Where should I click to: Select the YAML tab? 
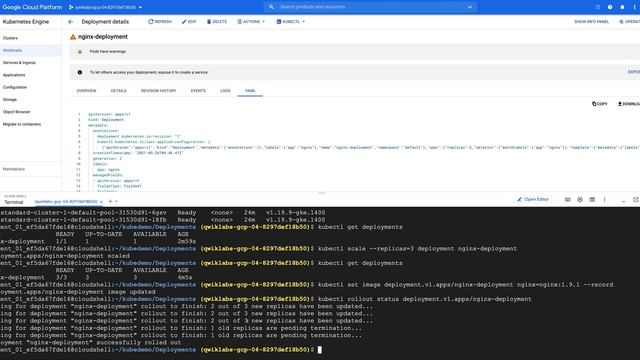click(x=250, y=91)
